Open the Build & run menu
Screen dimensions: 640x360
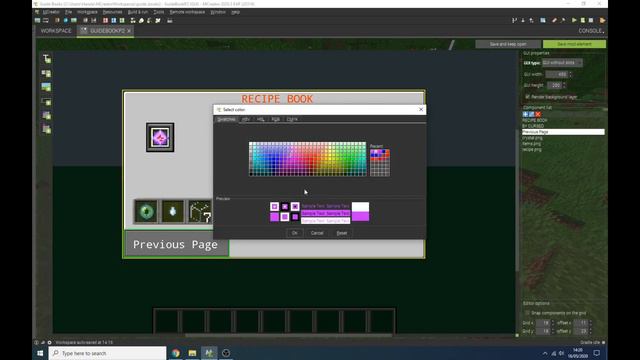(x=138, y=12)
